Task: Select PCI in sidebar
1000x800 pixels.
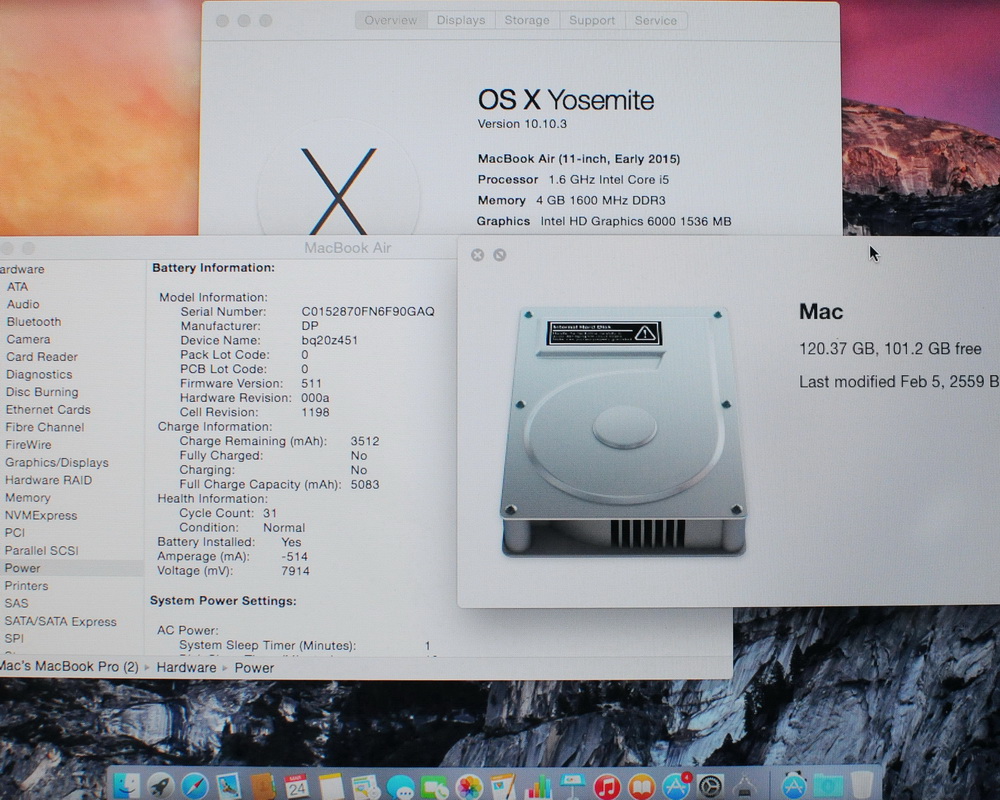Action: coord(15,533)
